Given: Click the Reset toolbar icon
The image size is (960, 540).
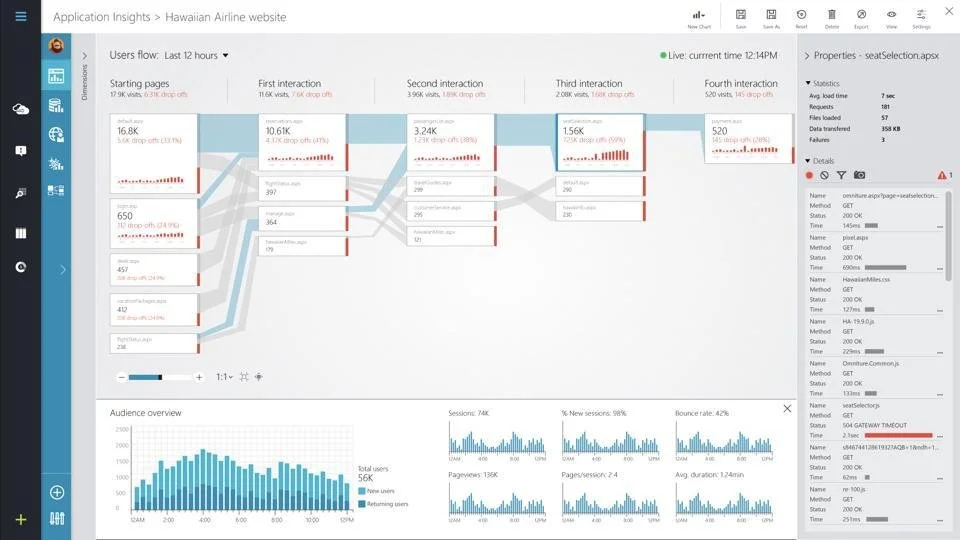Looking at the screenshot, I should [x=801, y=15].
